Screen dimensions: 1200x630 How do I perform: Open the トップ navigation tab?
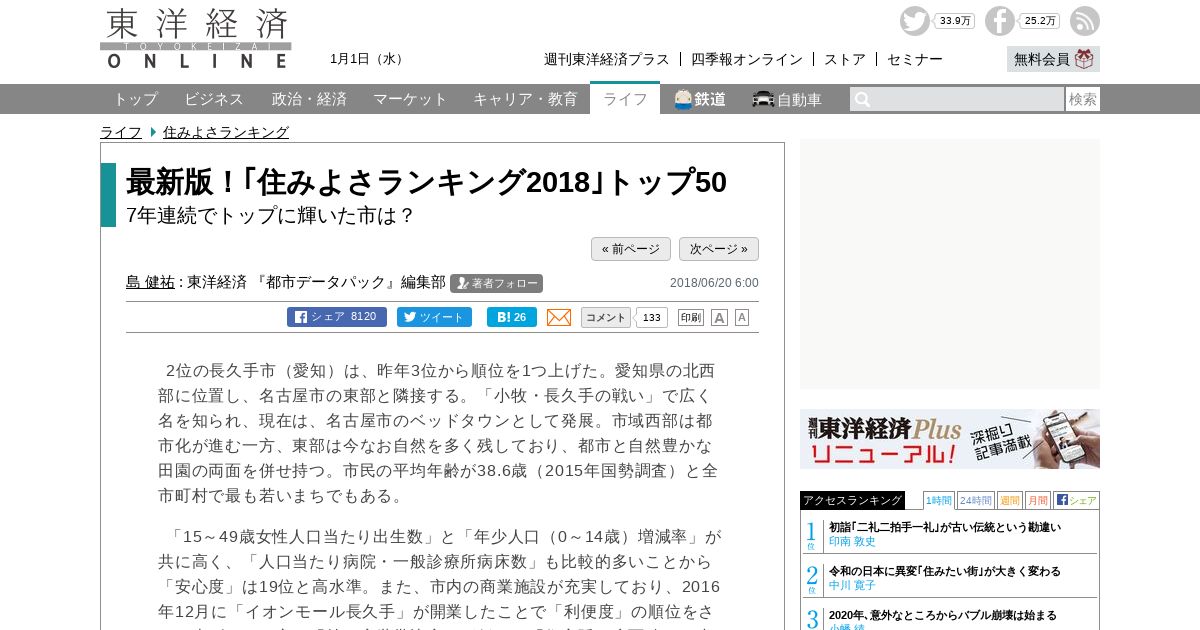[x=135, y=99]
